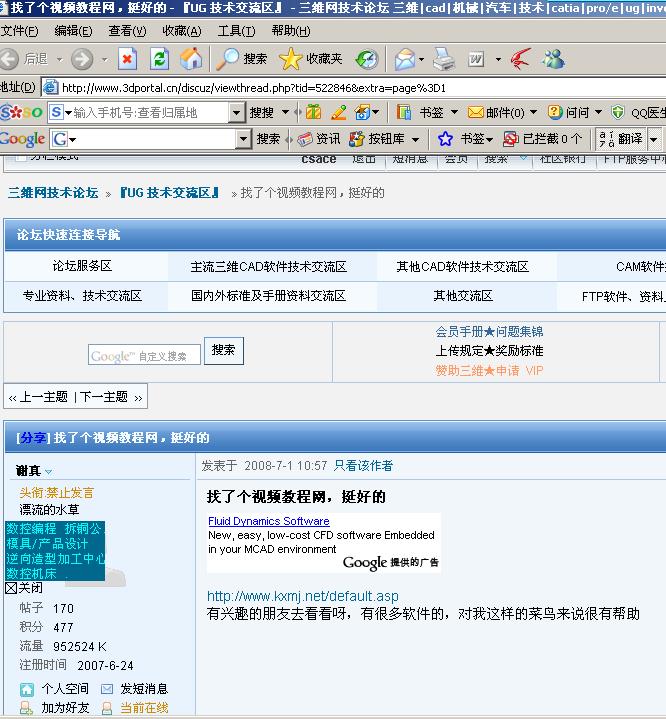This screenshot has width=666, height=719.
Task: Open 个人空间 house icon
Action: 27,689
